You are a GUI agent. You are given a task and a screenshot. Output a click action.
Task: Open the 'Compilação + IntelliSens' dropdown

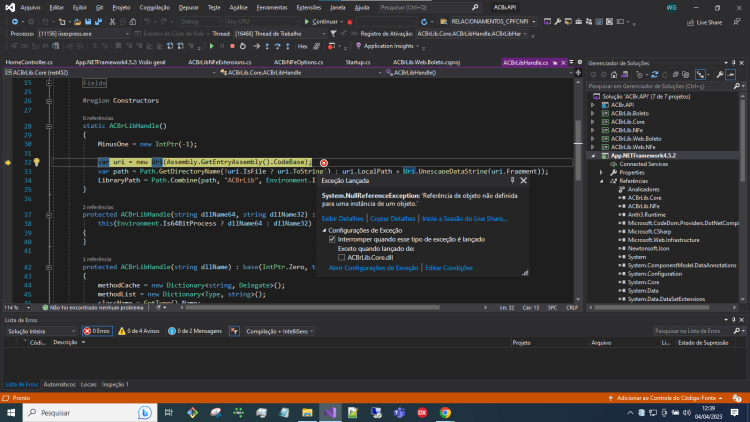pyautogui.click(x=279, y=331)
